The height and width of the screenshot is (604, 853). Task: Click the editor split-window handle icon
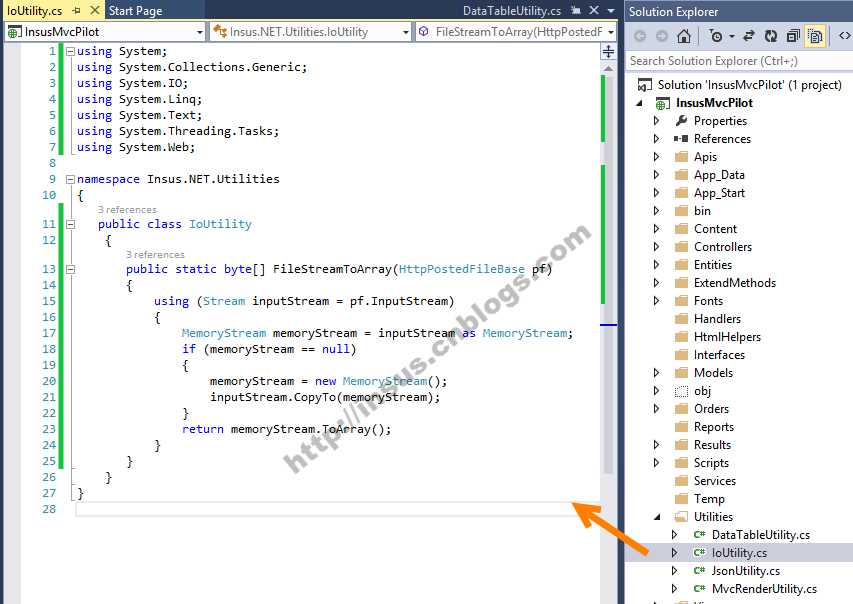tap(608, 52)
